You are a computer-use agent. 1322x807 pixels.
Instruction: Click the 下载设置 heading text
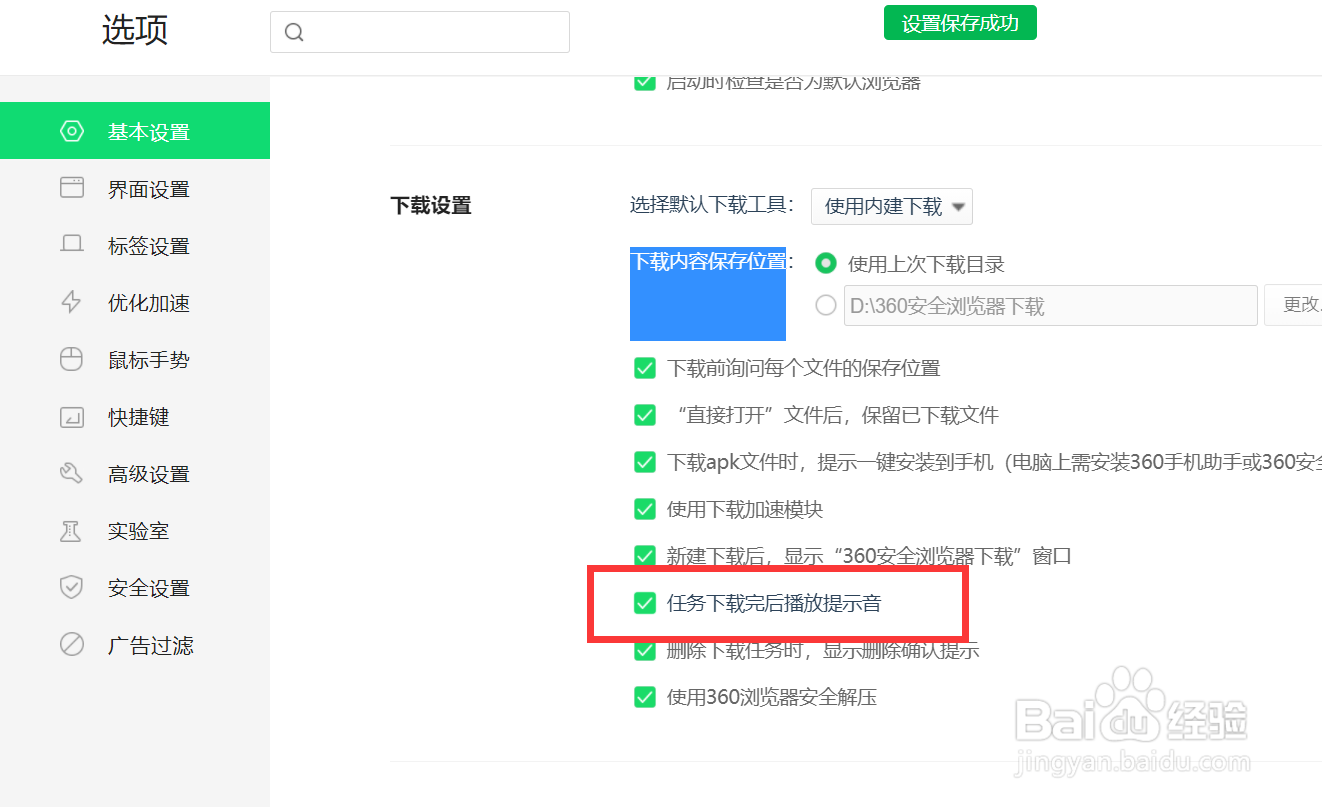431,206
